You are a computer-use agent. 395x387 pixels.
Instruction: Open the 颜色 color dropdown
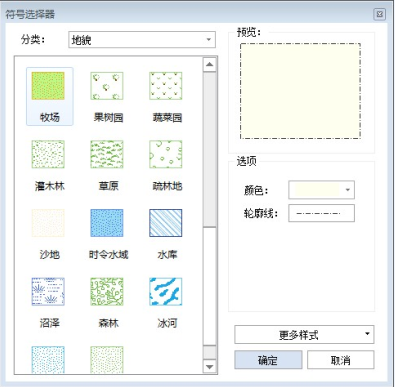coord(321,190)
